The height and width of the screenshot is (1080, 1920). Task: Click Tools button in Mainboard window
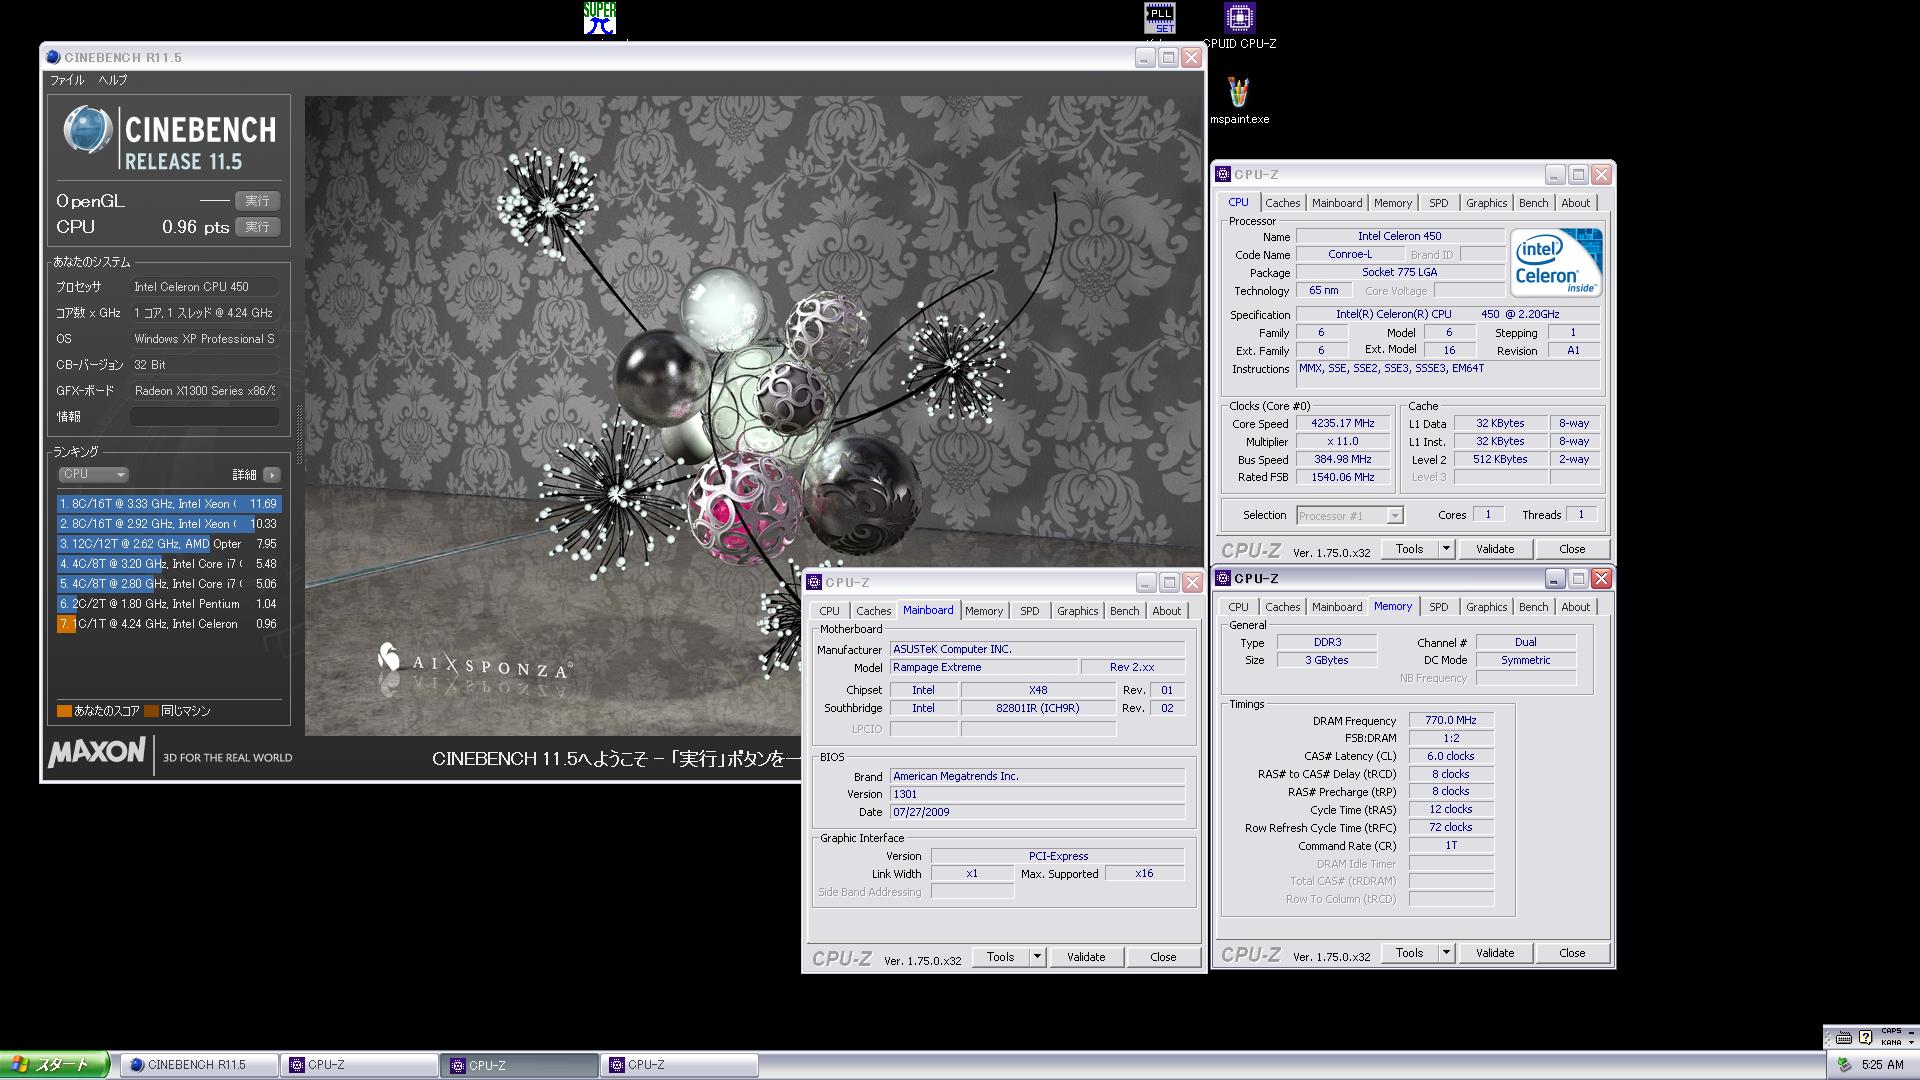click(x=1000, y=957)
